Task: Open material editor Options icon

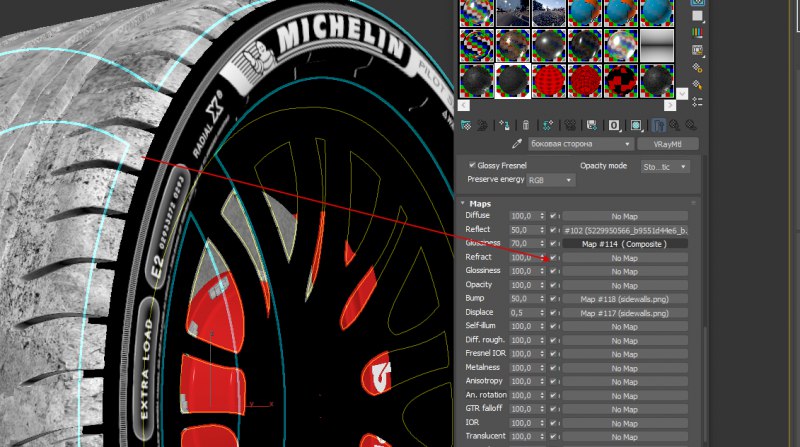Action: point(697,67)
